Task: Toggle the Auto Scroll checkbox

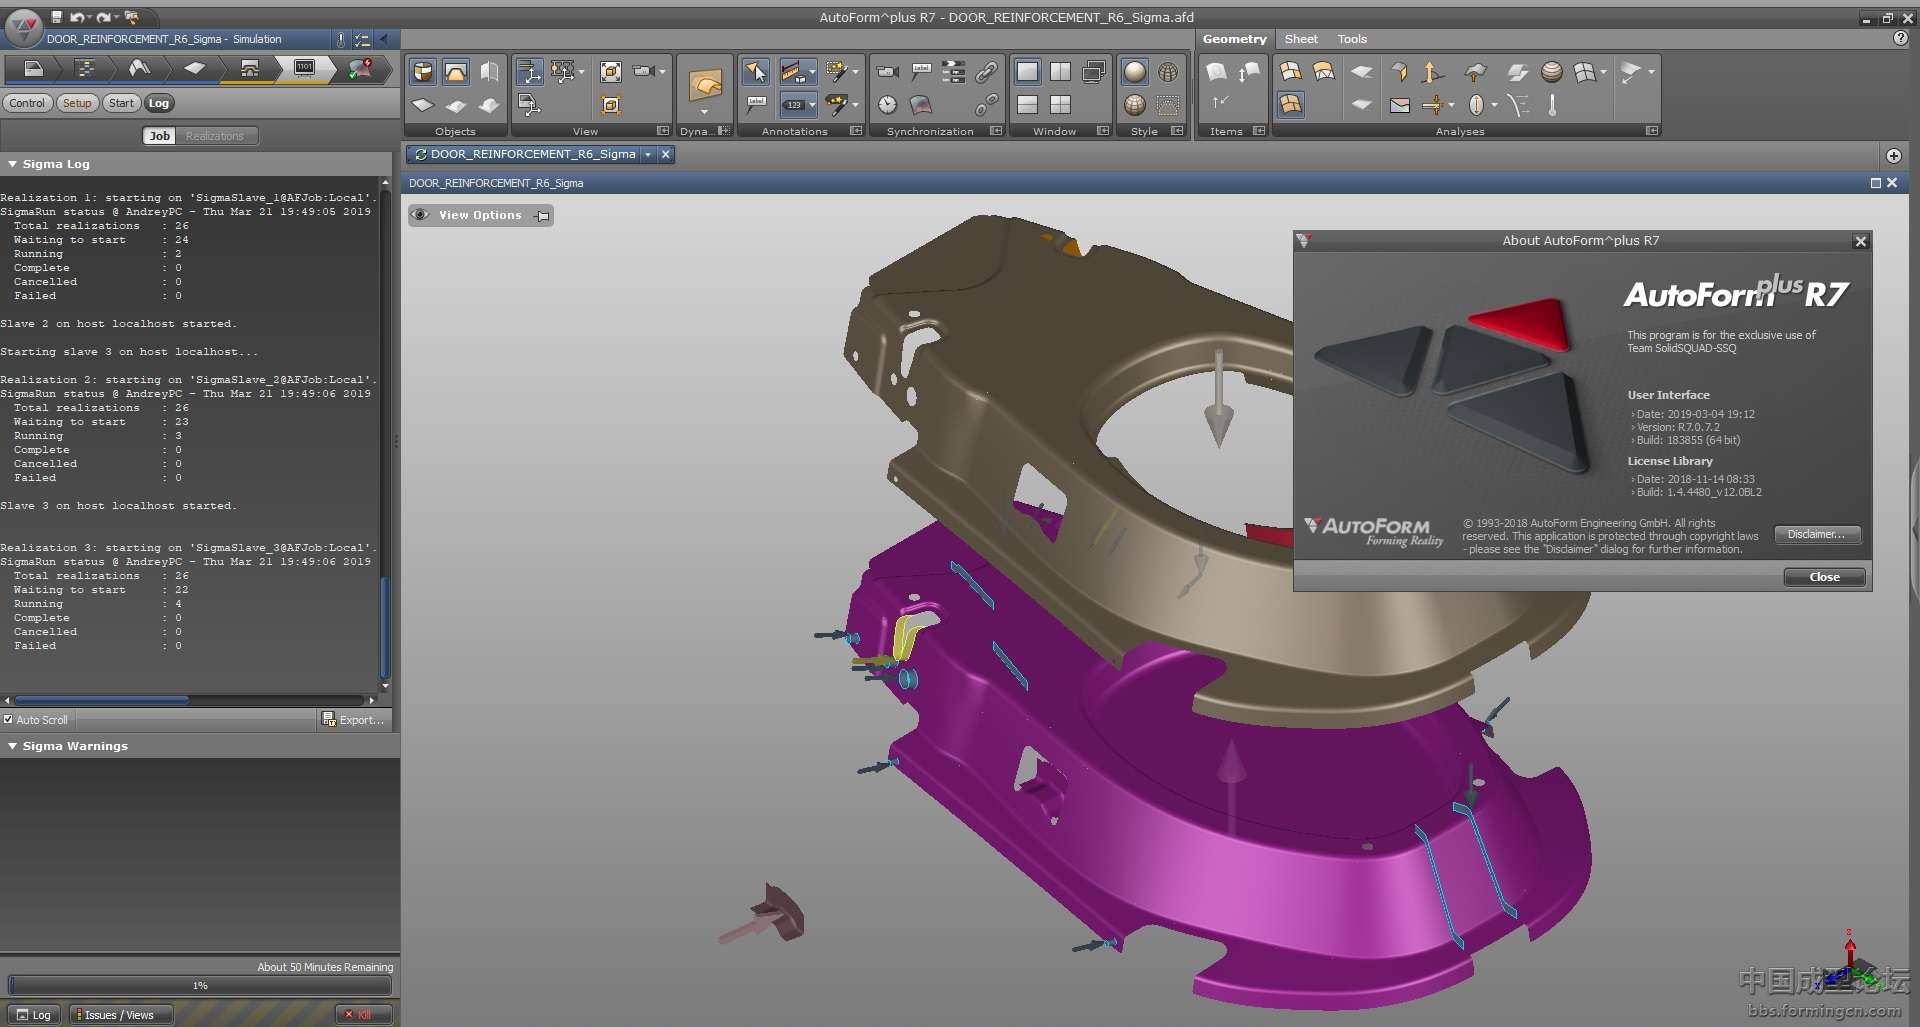Action: pos(8,719)
